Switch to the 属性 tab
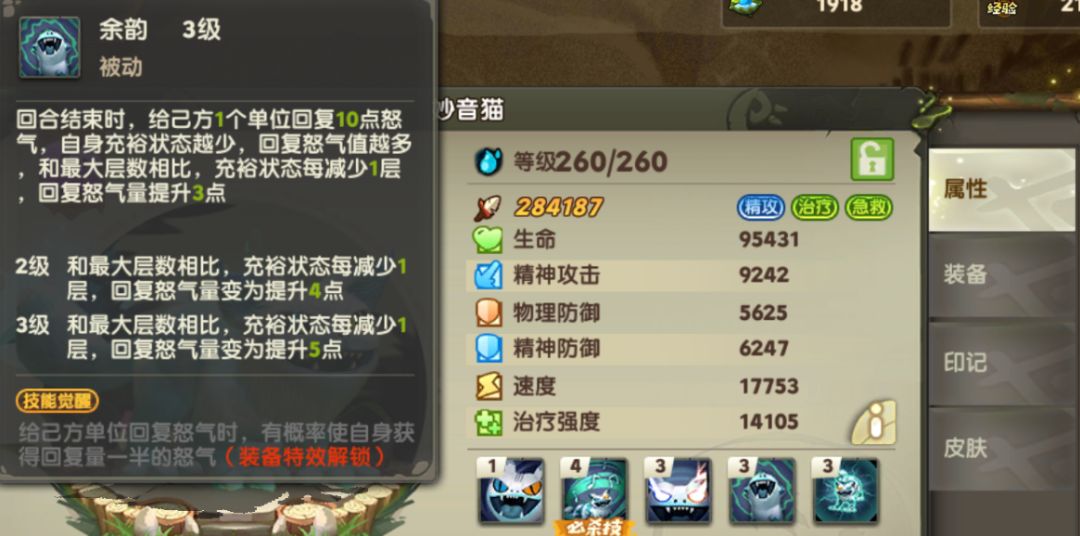The width and height of the screenshot is (1080, 536). point(1001,190)
